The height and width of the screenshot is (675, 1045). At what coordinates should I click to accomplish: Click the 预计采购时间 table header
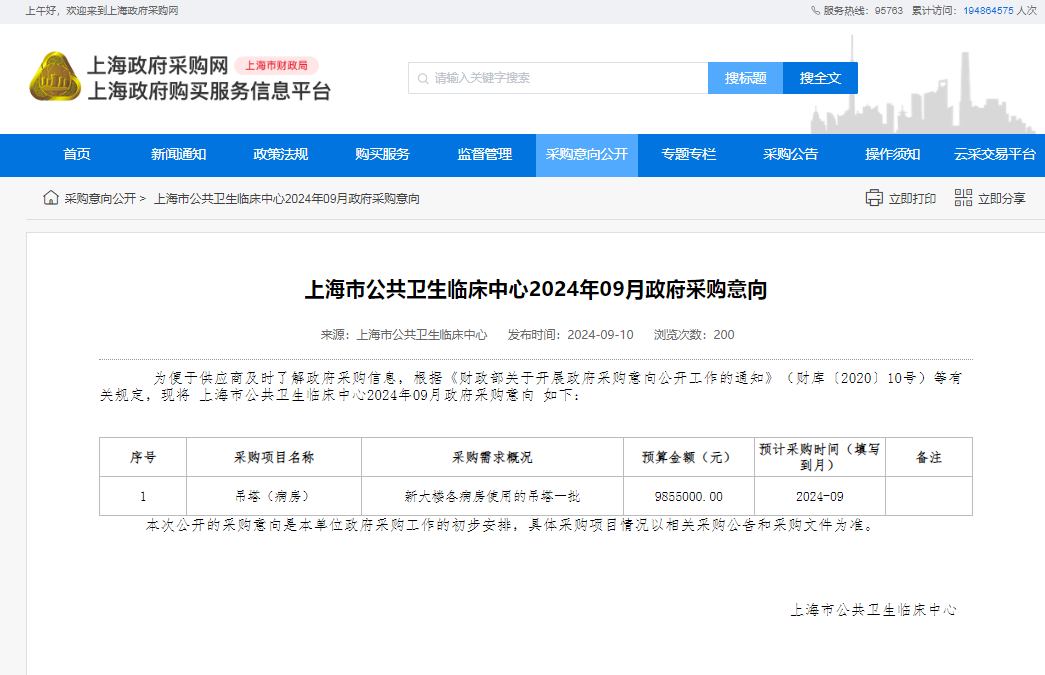coord(820,457)
